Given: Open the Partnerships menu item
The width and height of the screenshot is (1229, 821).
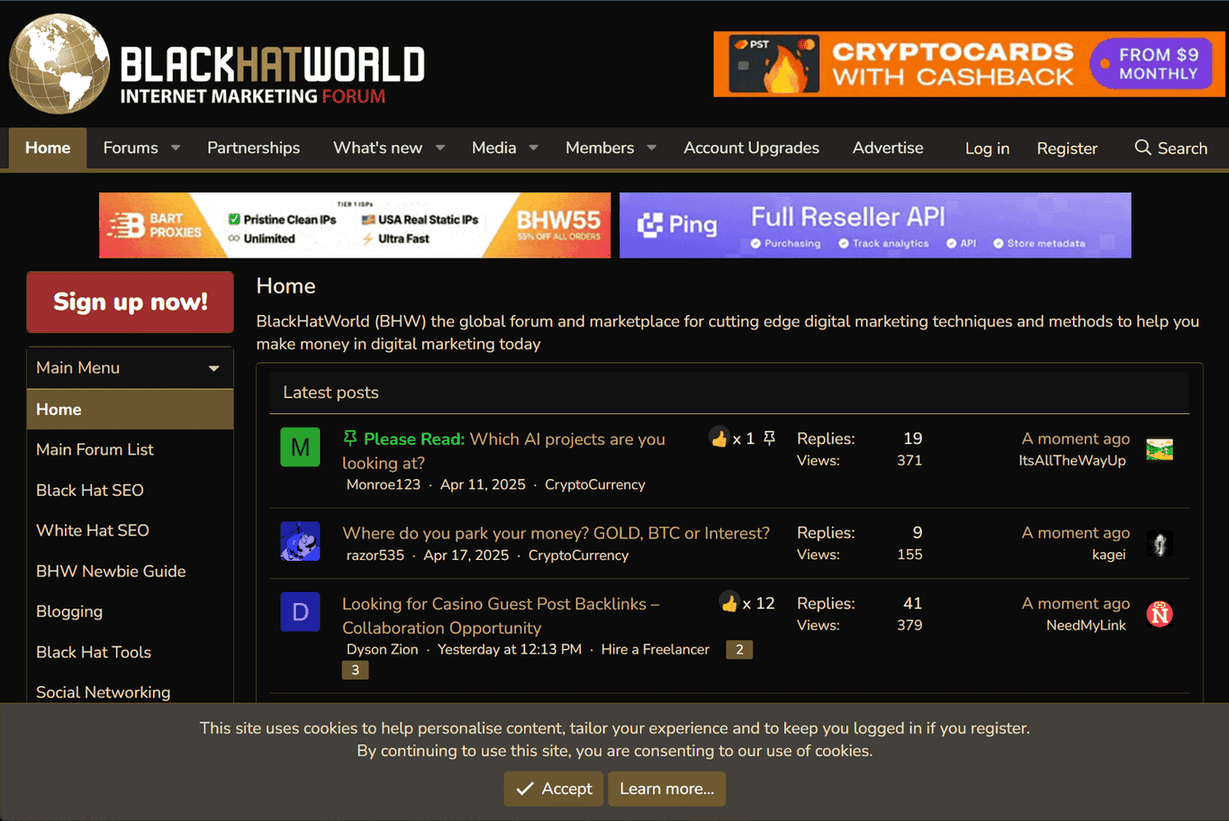Looking at the screenshot, I should 253,148.
